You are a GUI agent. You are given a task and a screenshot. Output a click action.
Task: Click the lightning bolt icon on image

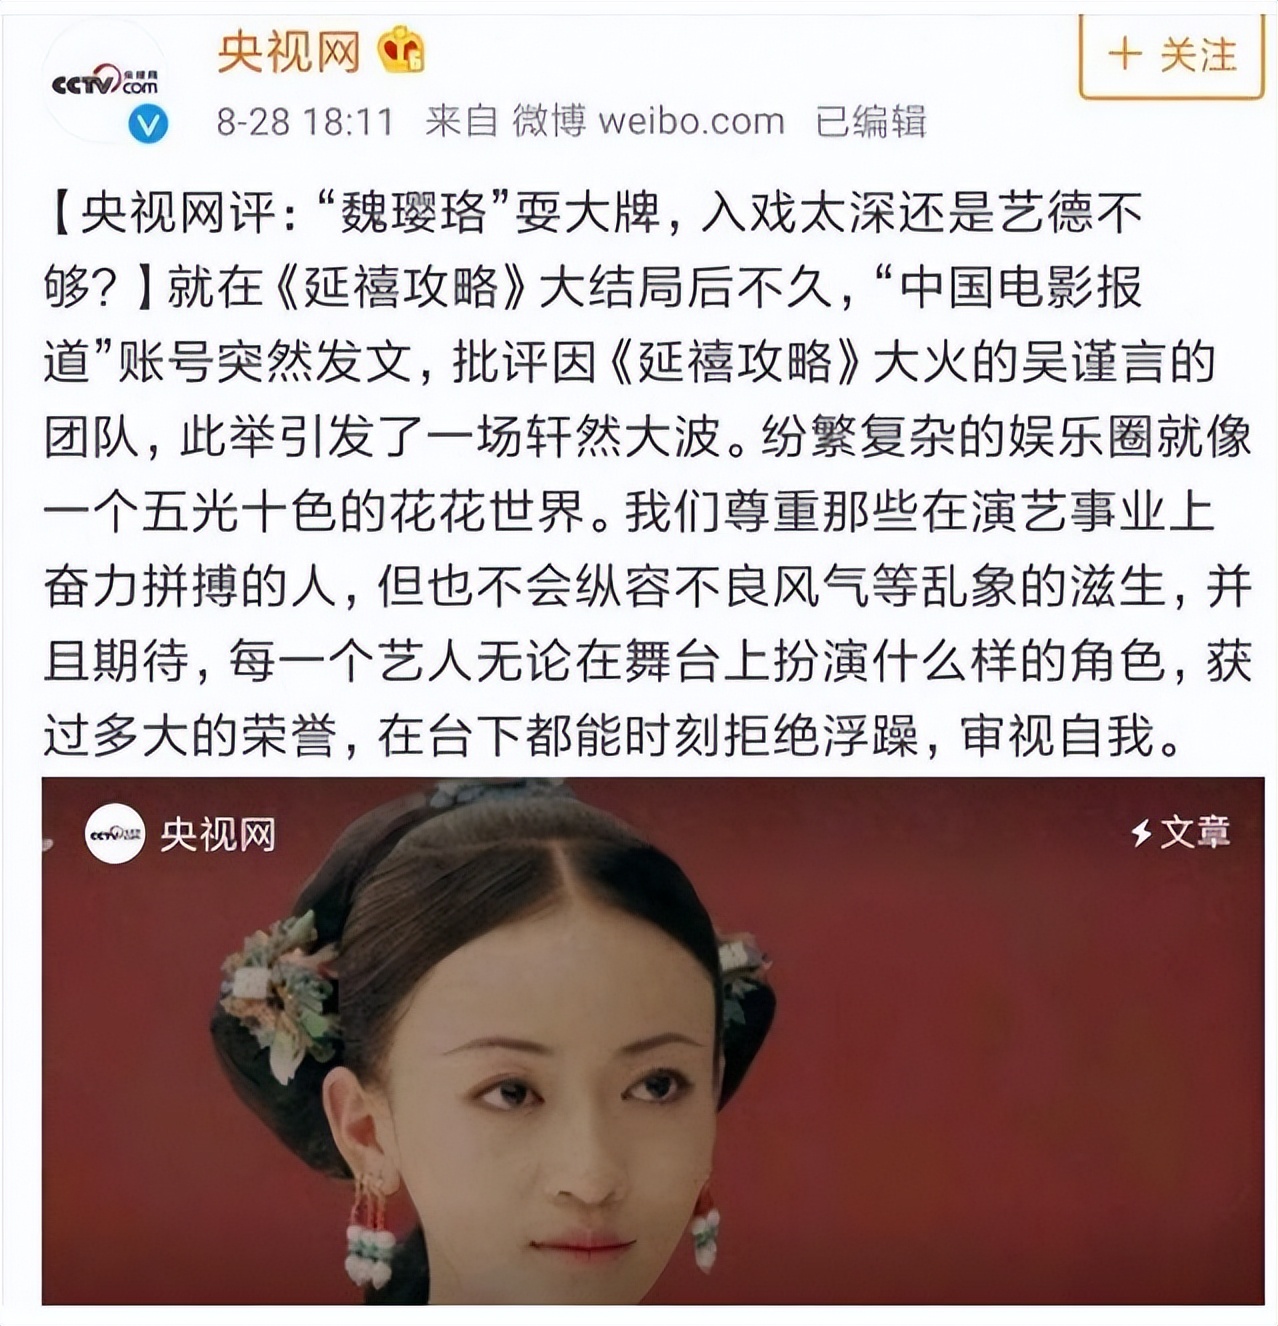pos(1141,832)
